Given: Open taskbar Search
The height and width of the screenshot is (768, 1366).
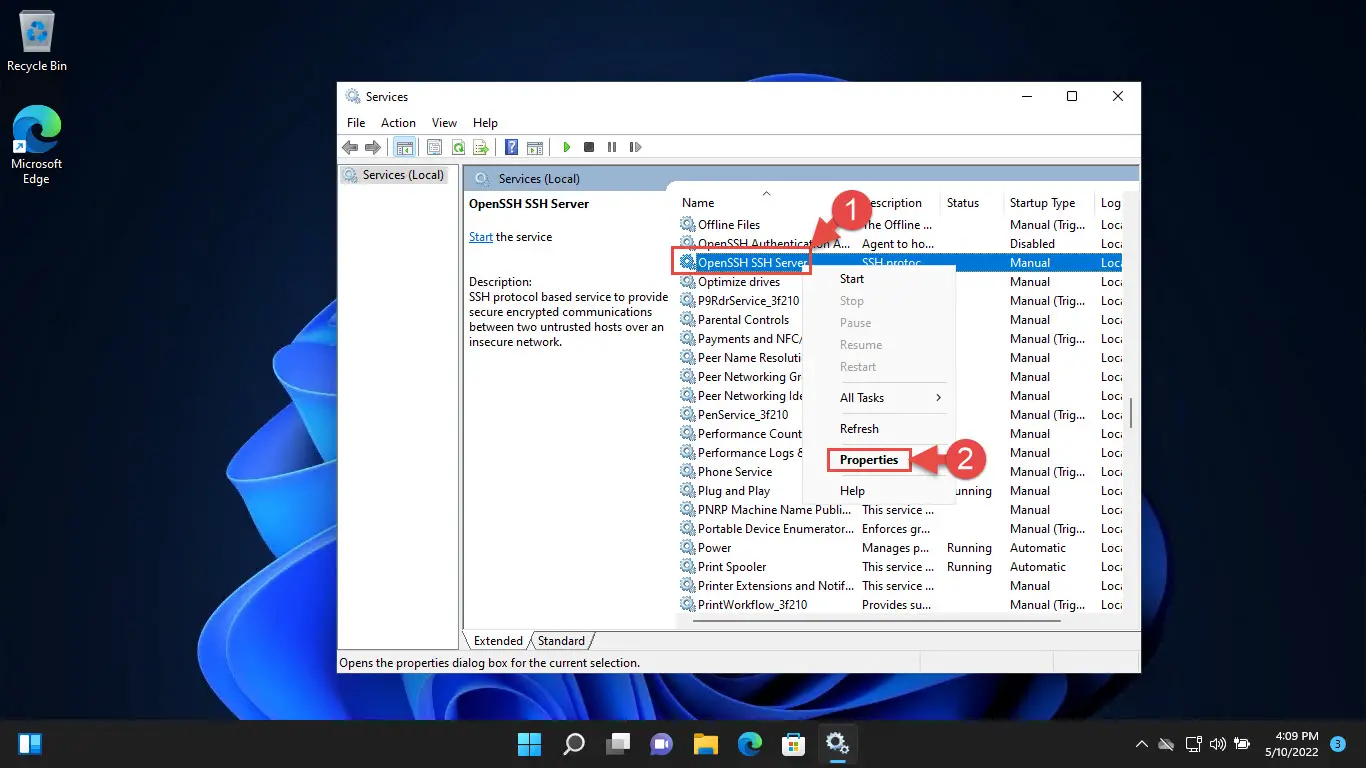Looking at the screenshot, I should click(574, 744).
